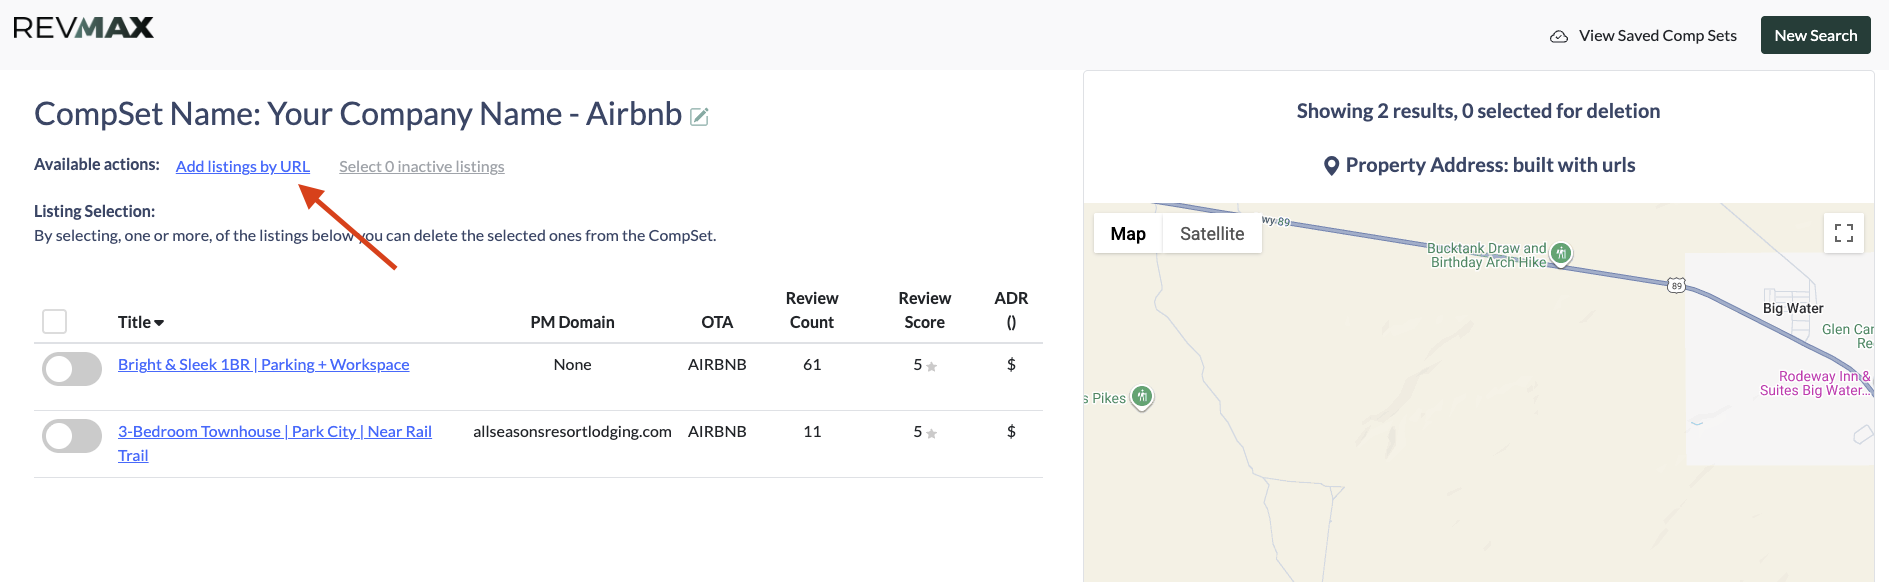1889x582 pixels.
Task: Click the Rodeway Inn & Suites map label
Action: [1814, 383]
